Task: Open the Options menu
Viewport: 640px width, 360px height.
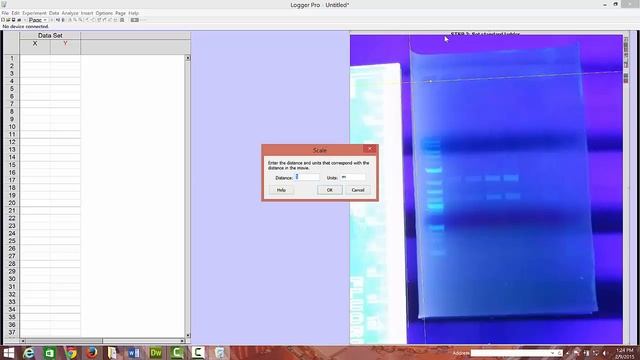Action: (x=104, y=13)
